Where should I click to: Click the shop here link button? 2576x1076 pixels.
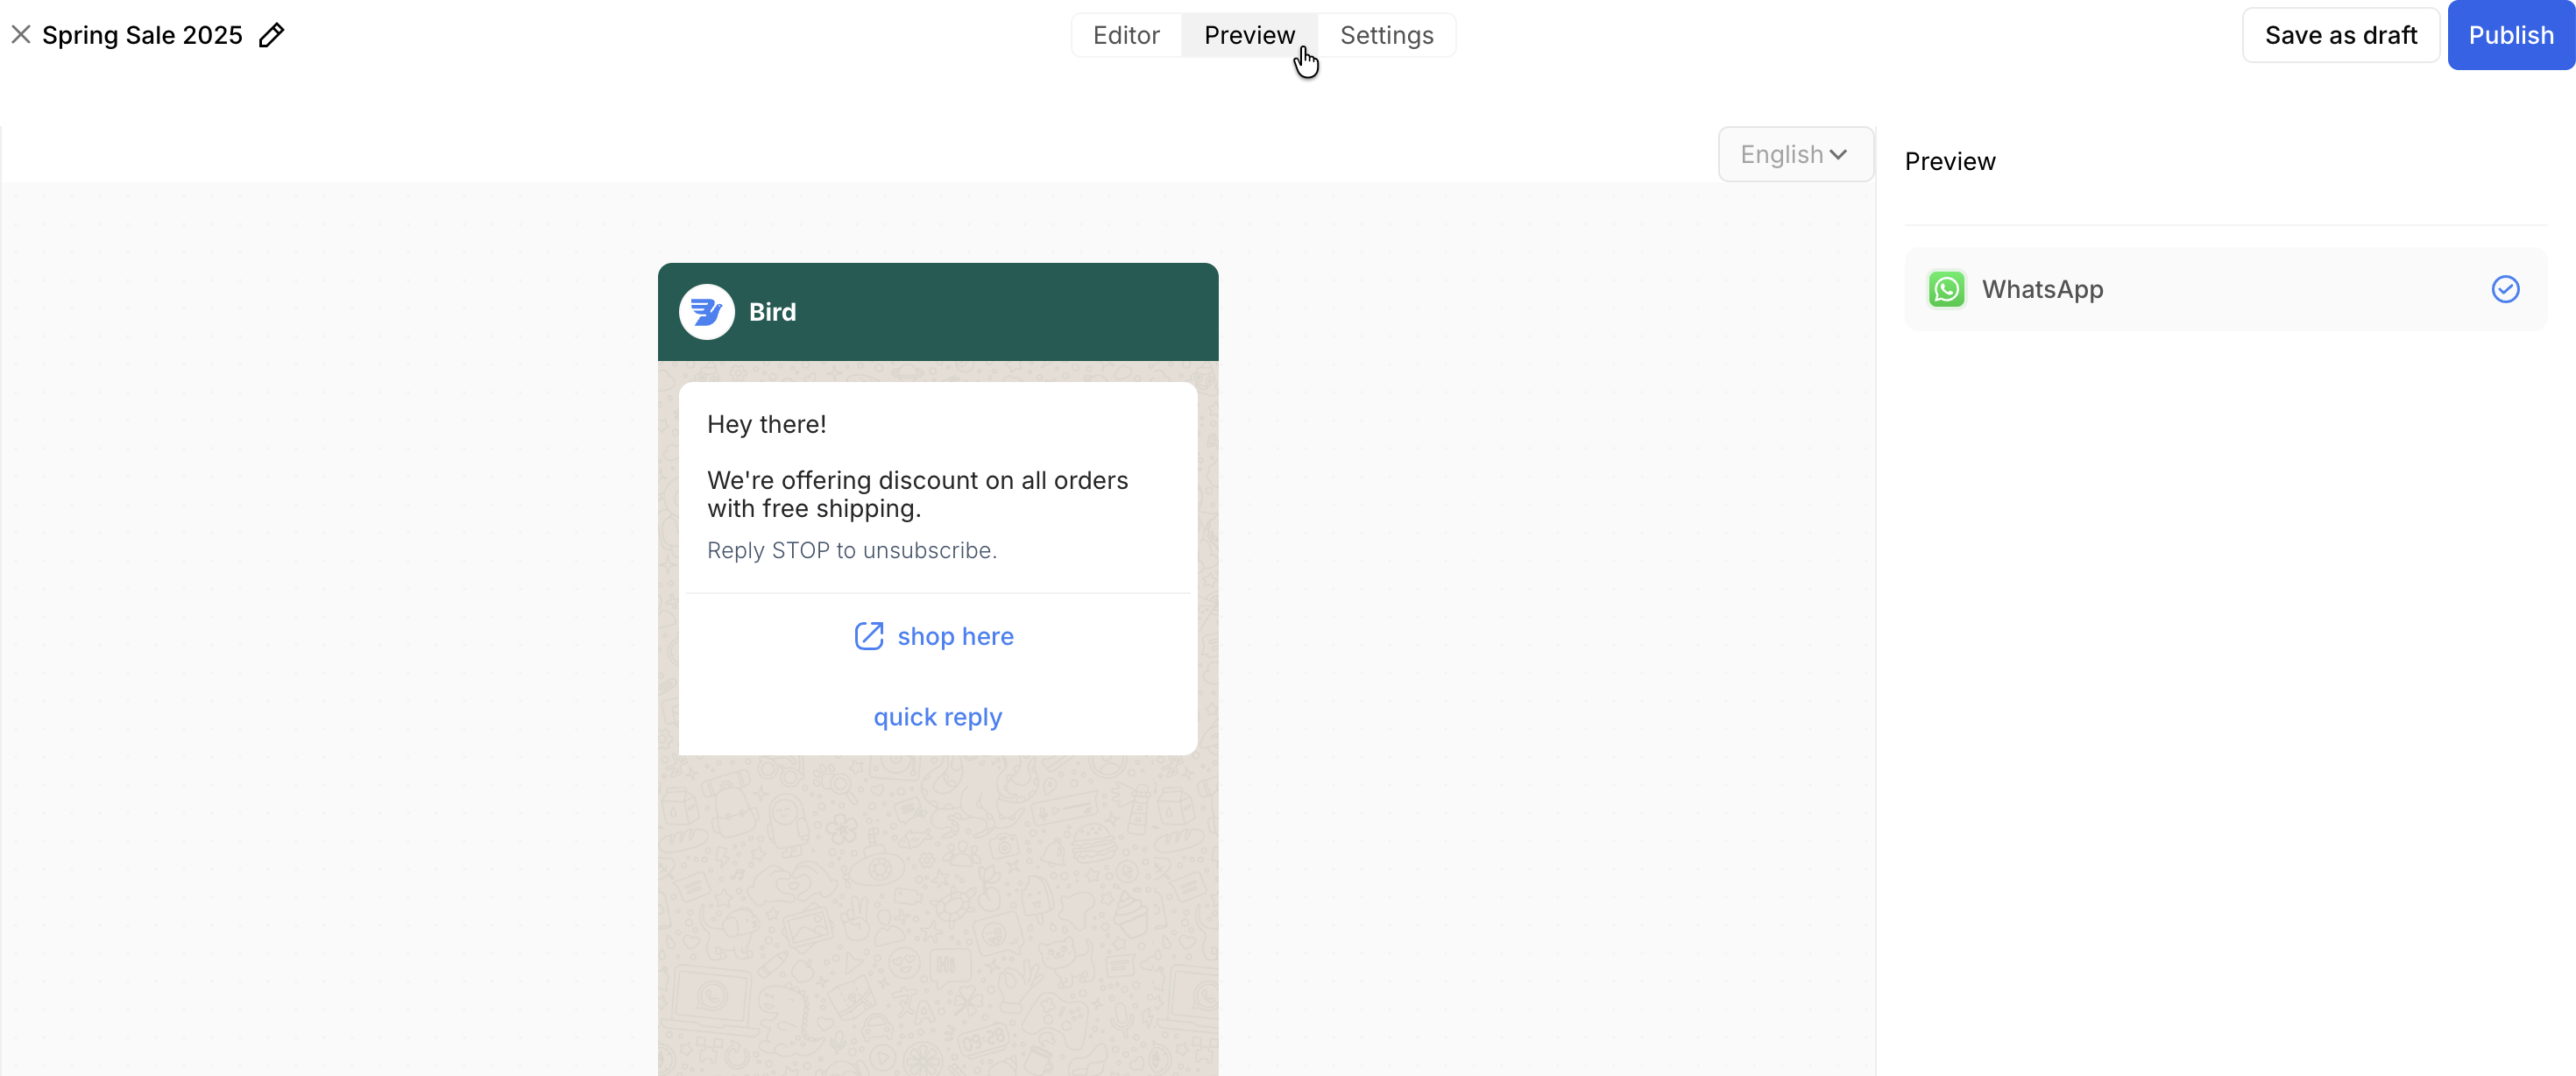(955, 636)
